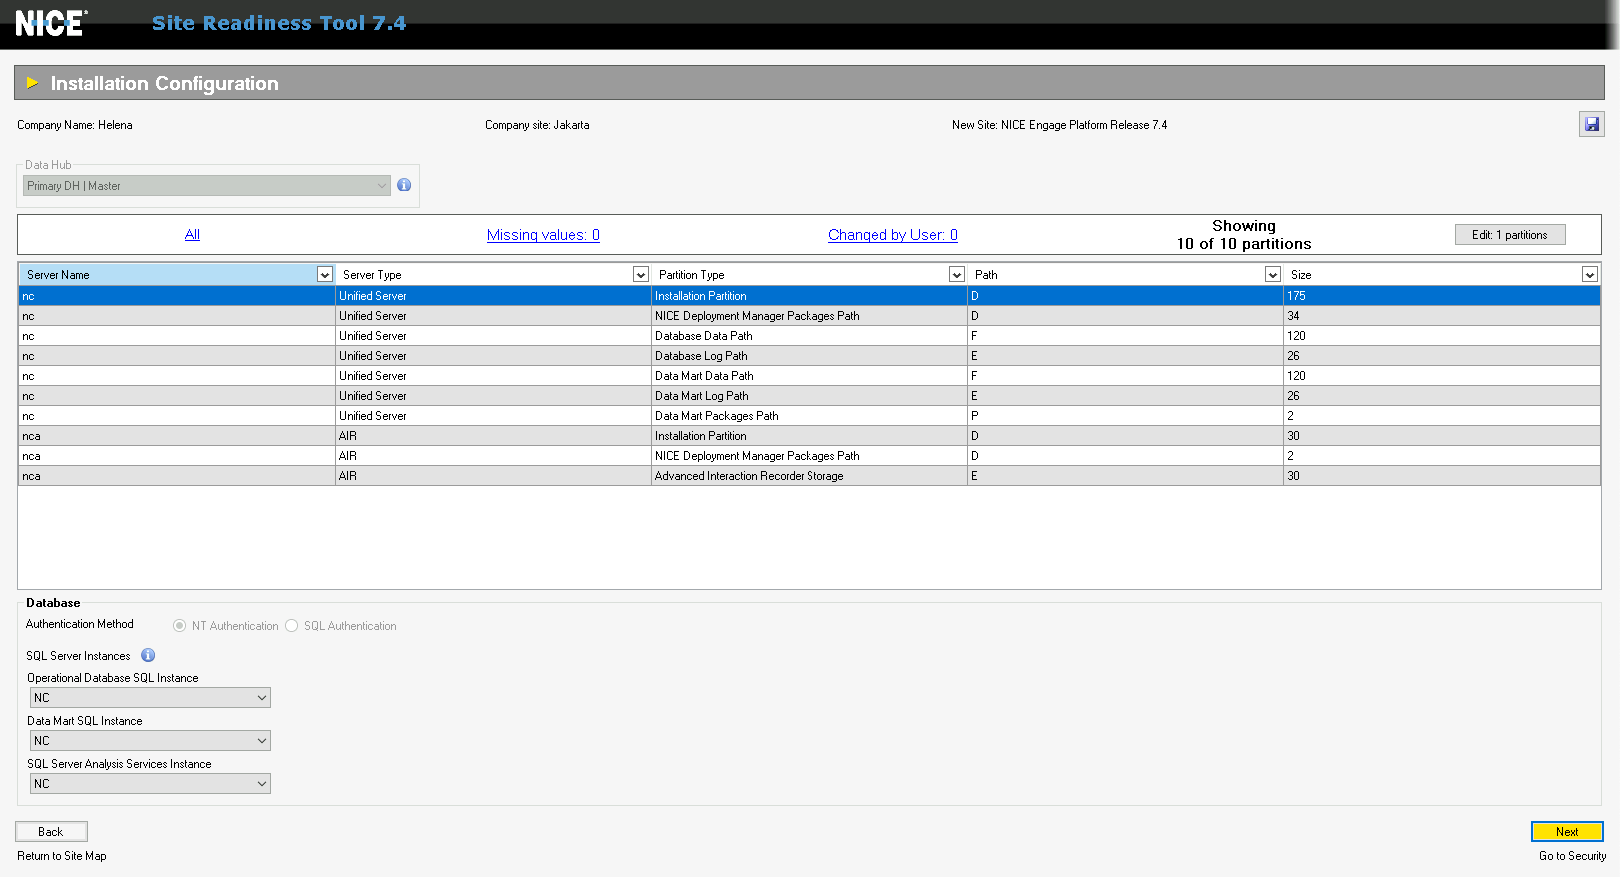
Task: Click the Missing values: 0 link
Action: coord(543,235)
